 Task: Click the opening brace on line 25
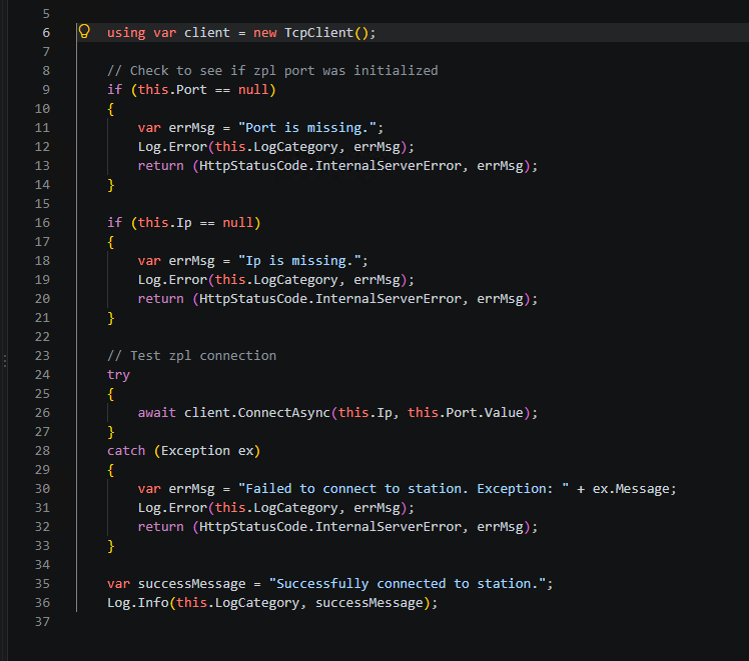(x=111, y=394)
